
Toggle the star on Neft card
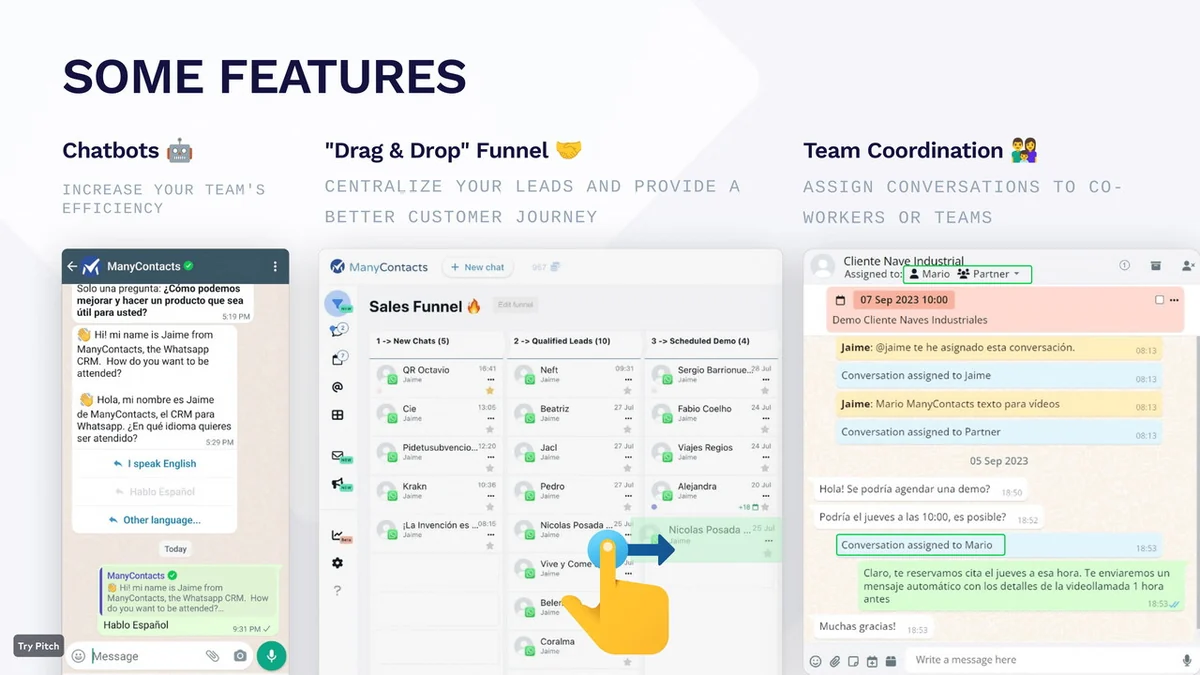coord(628,390)
